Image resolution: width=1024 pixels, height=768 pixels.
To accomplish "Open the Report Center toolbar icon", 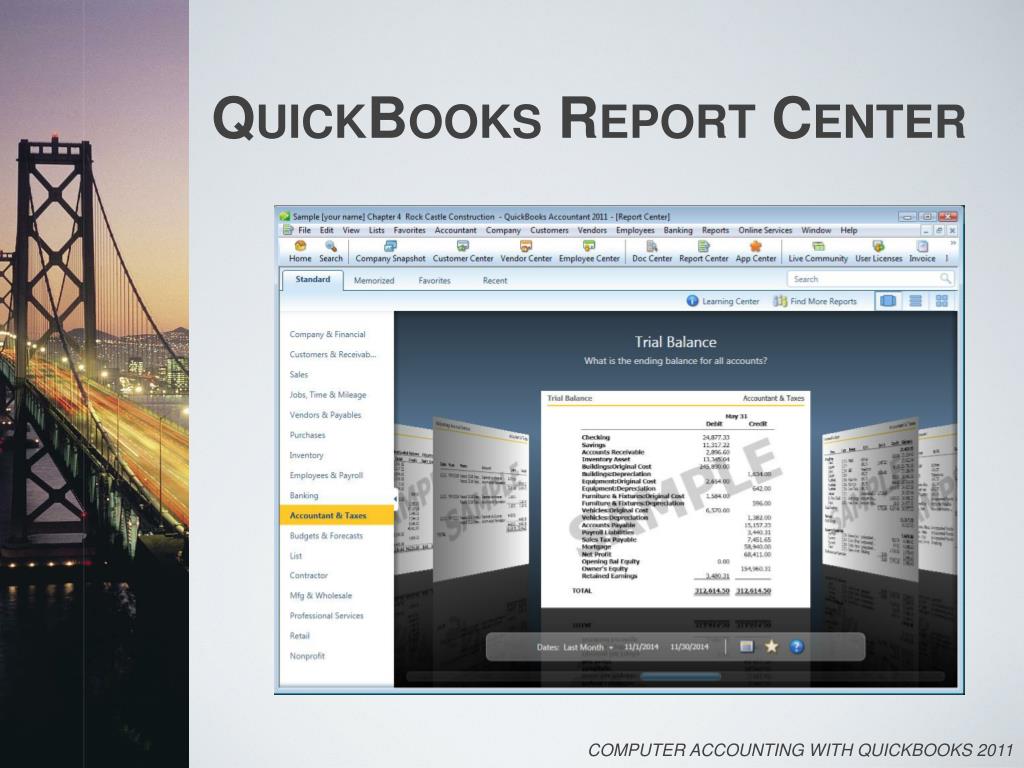I will 703,251.
